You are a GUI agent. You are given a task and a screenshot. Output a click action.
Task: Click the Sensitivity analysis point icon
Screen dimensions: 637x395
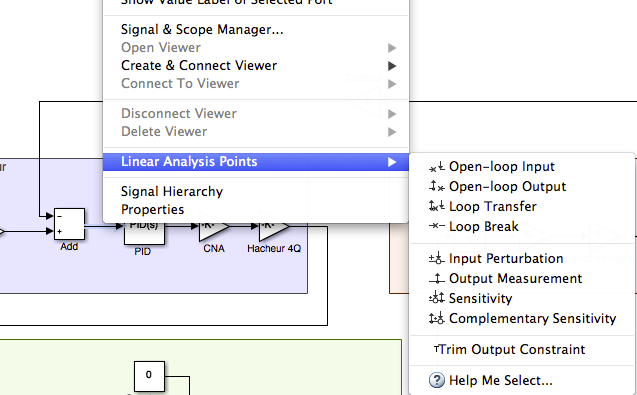(x=437, y=298)
